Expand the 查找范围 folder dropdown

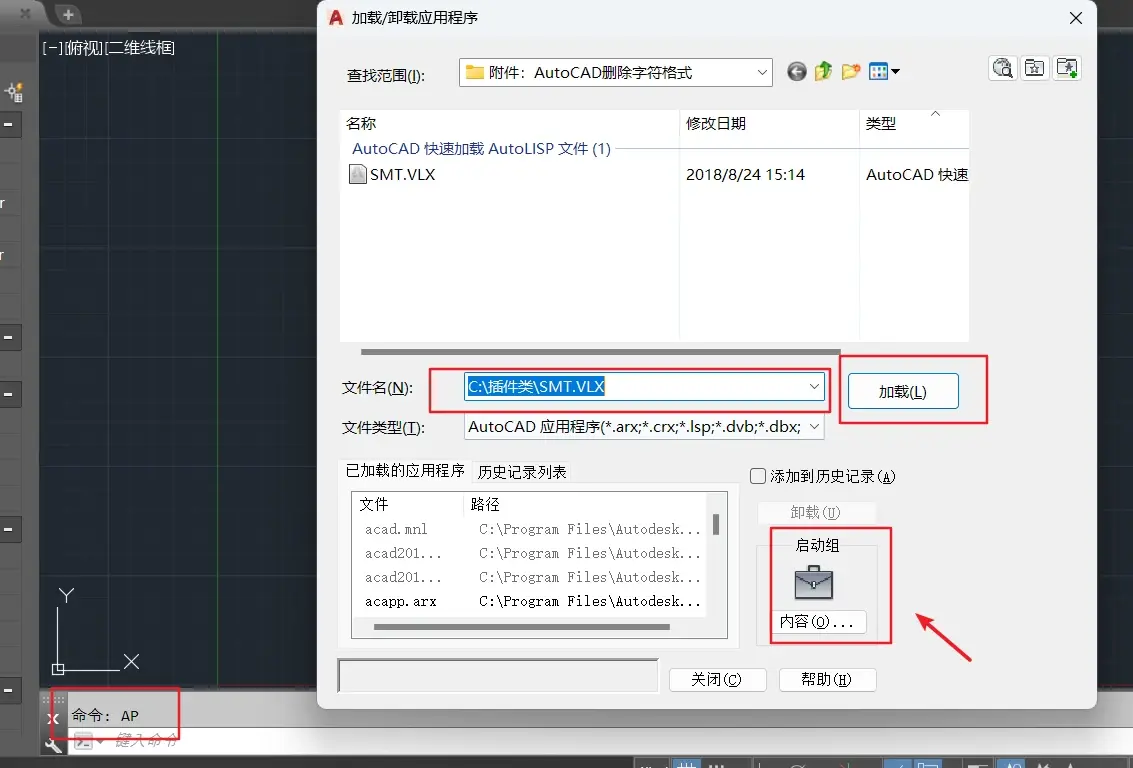point(762,72)
